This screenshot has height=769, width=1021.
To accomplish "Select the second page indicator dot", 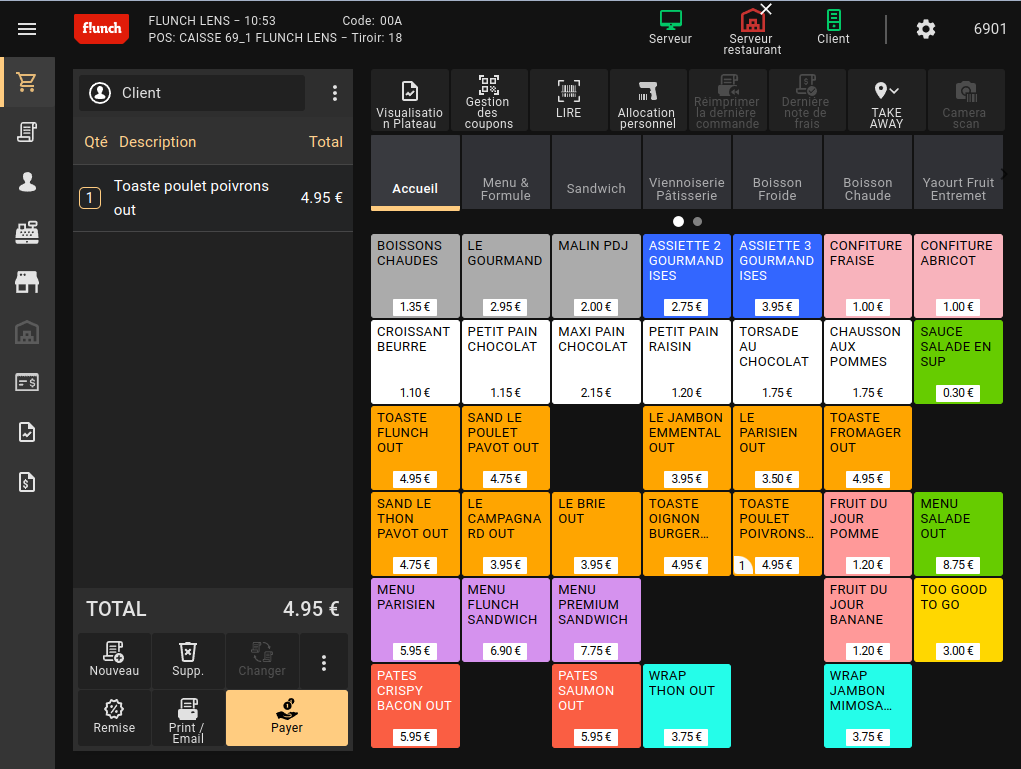I will (697, 221).
